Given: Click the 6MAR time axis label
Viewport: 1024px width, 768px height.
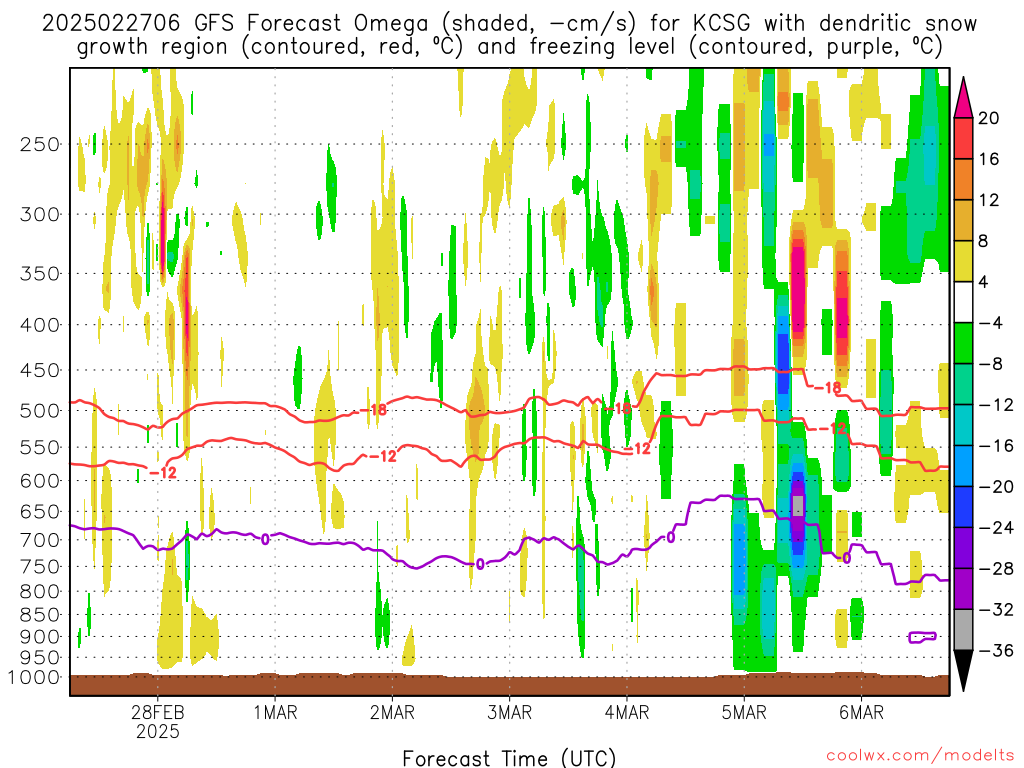Looking at the screenshot, I should pos(861,712).
